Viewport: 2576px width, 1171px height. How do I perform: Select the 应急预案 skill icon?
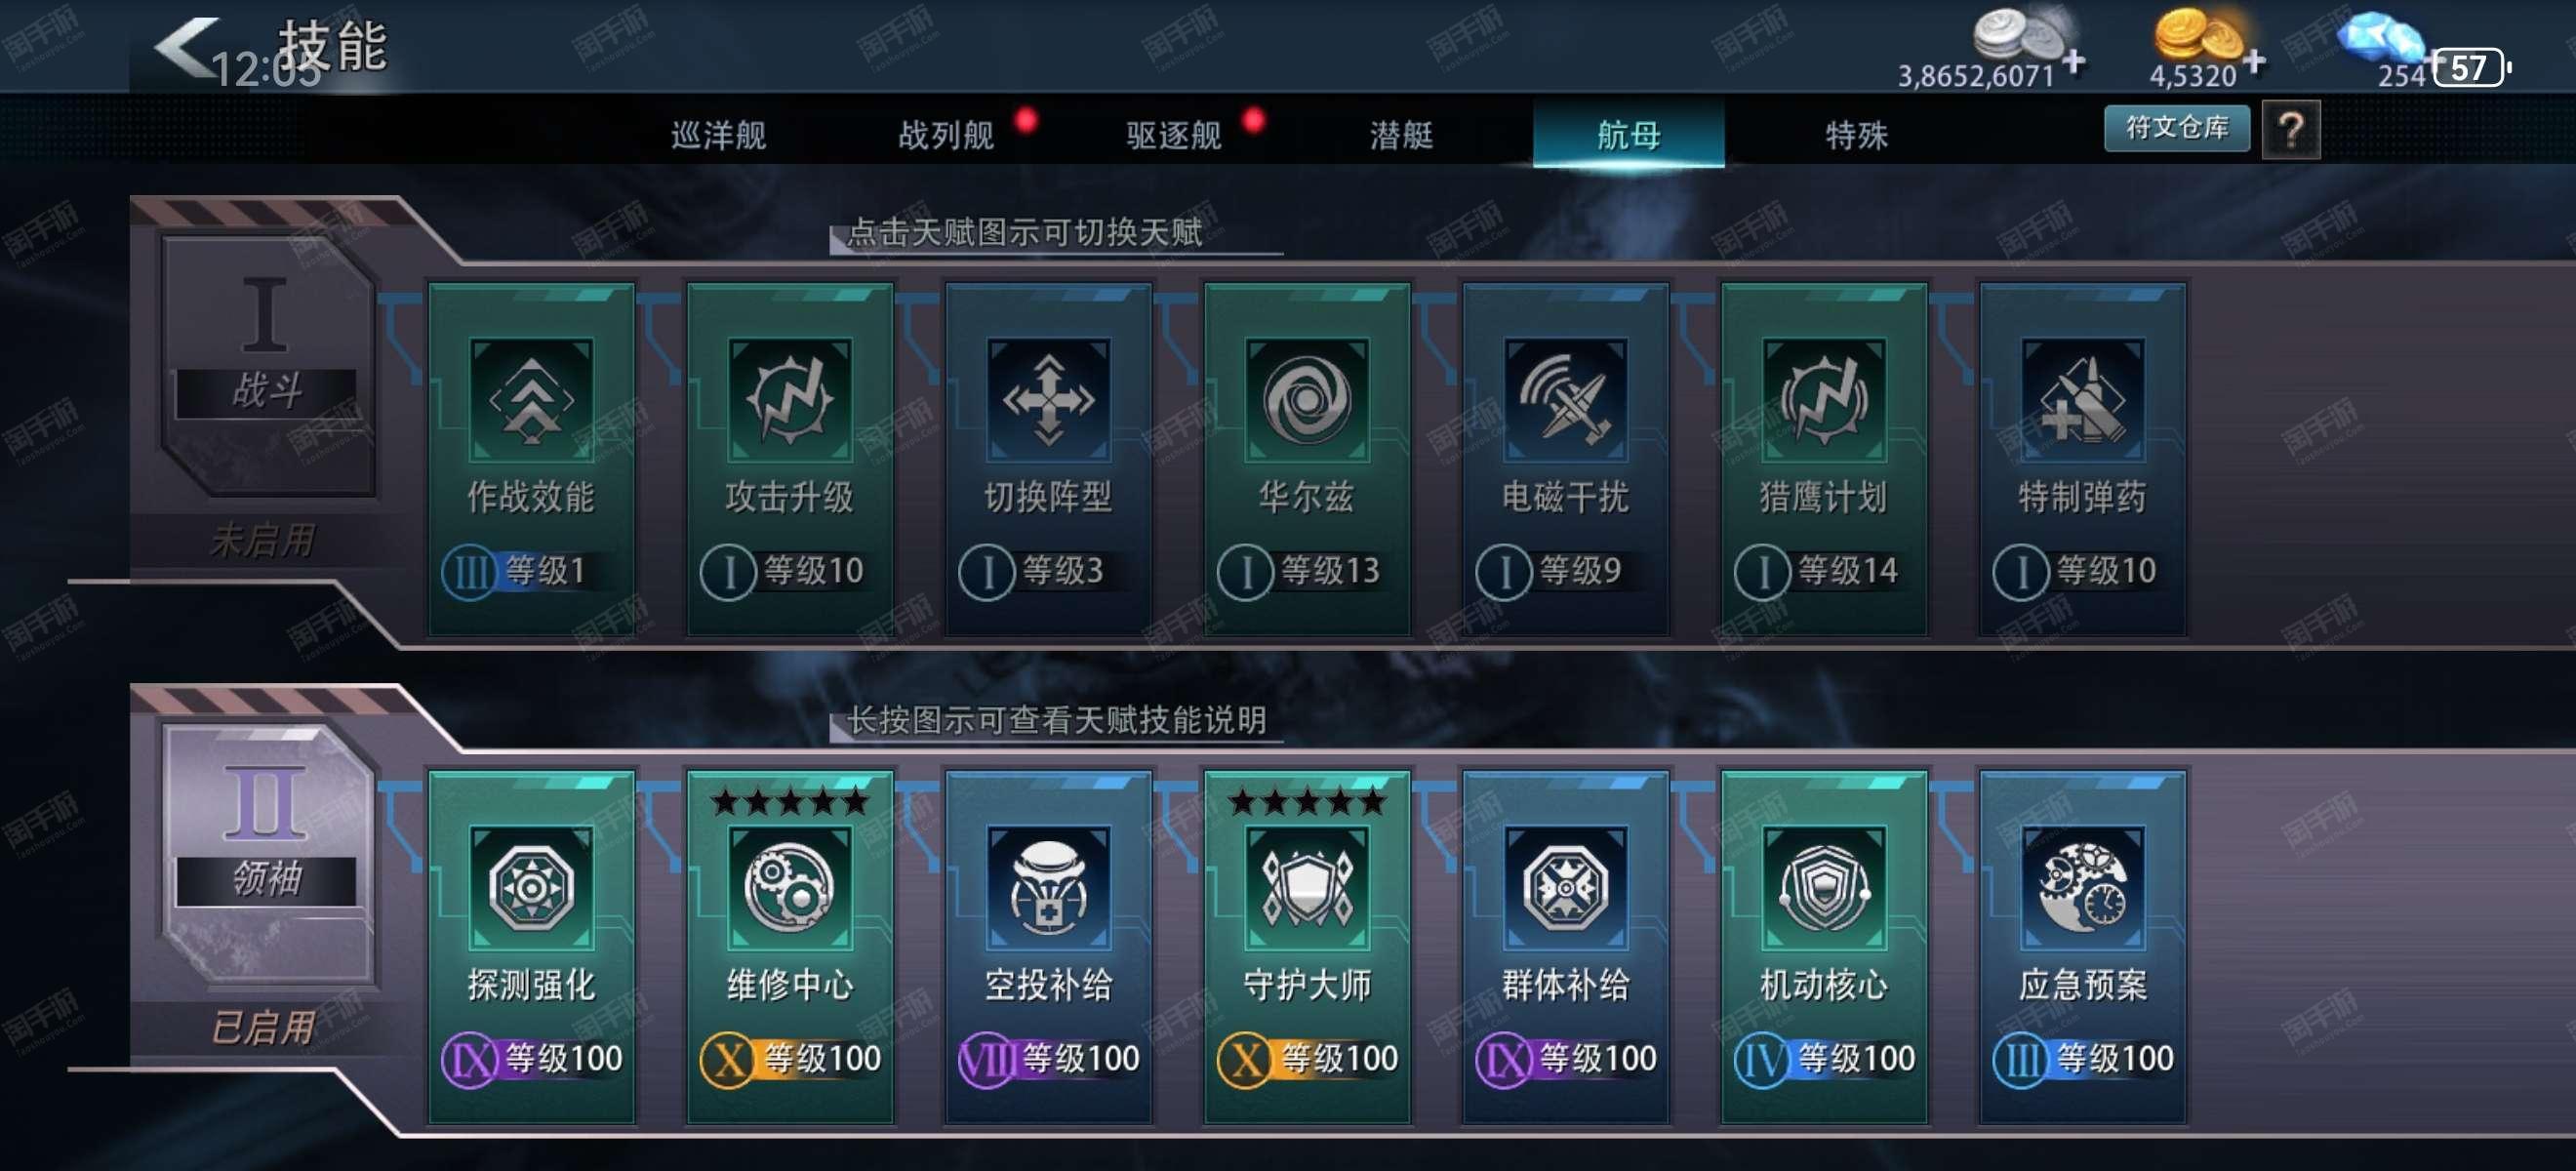[2082, 887]
